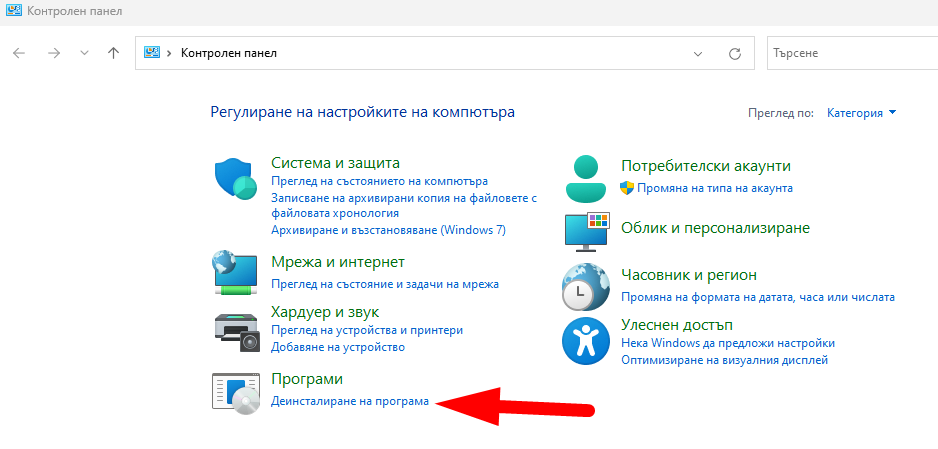Go forward with the right arrow
This screenshot has width=938, height=449.
pyautogui.click(x=54, y=53)
